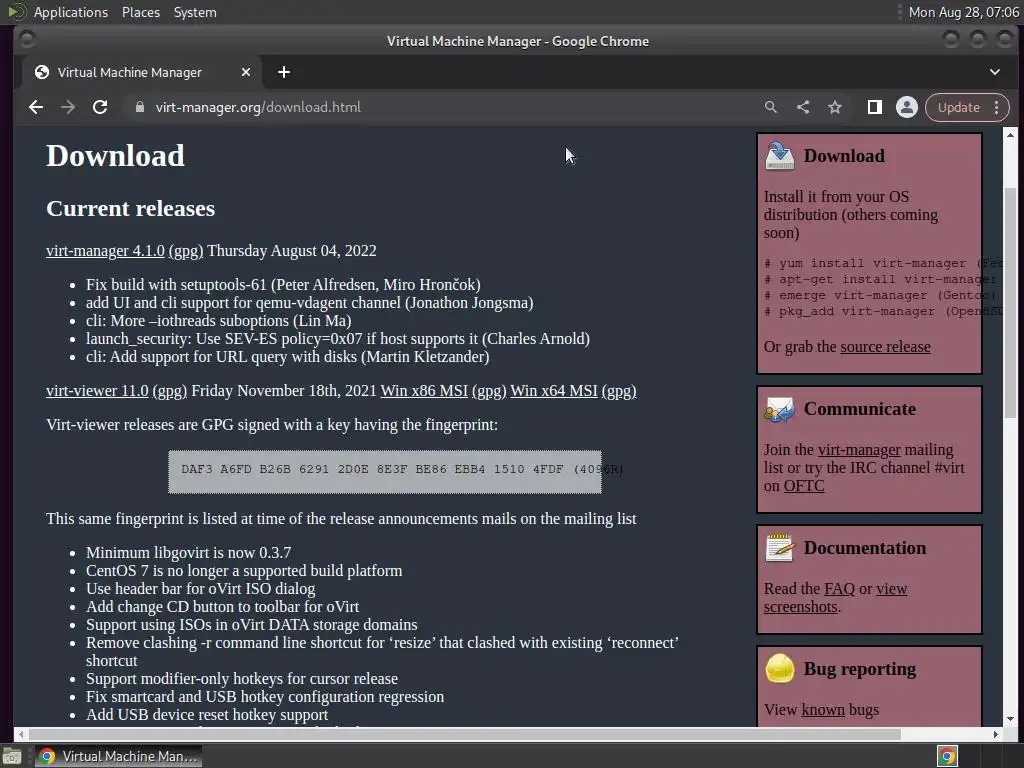Viewport: 1024px width, 768px height.
Task: Open the System menu
Action: (195, 12)
